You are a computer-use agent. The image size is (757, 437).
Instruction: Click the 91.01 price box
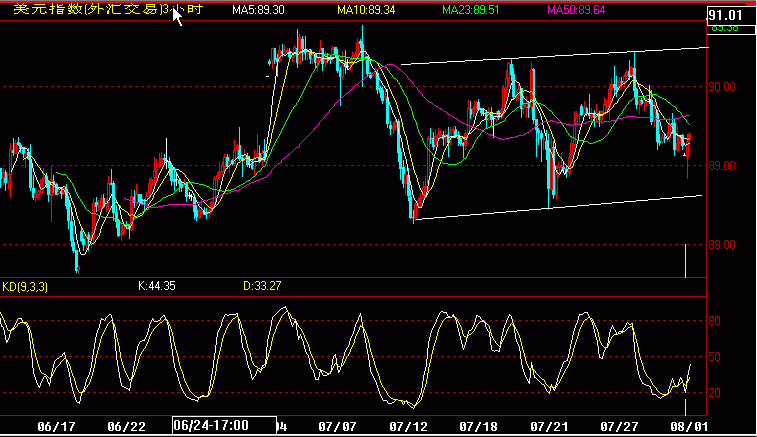coord(730,15)
